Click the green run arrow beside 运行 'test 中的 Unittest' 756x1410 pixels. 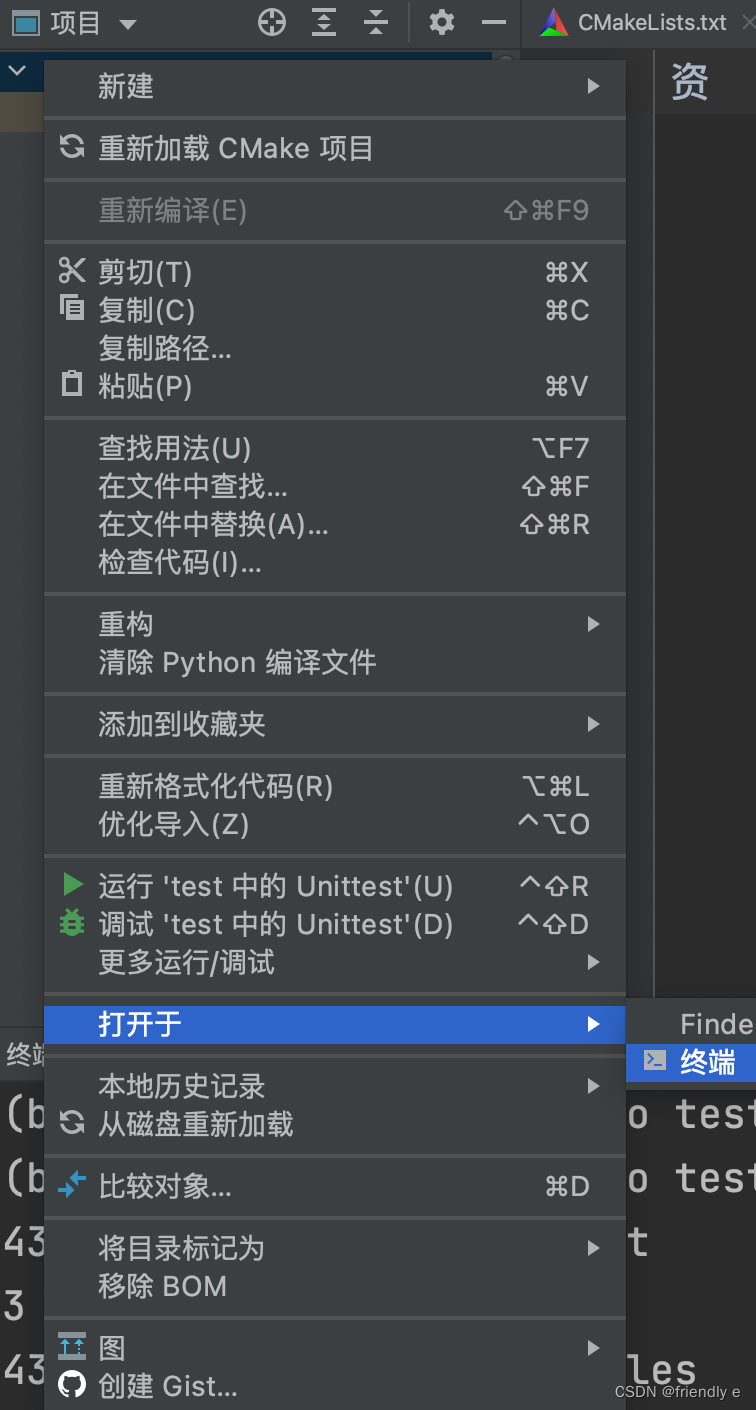71,885
